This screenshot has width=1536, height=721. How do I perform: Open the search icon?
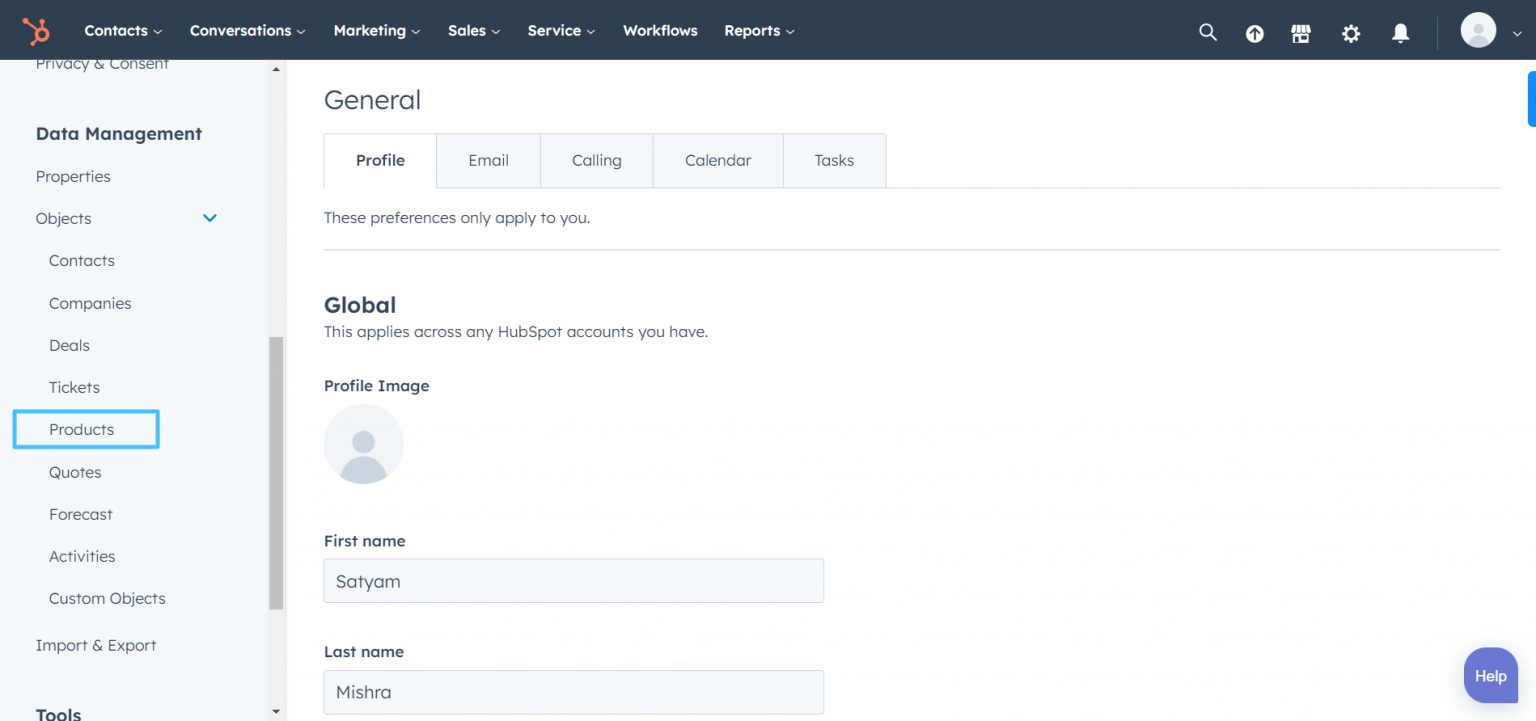pos(1207,31)
